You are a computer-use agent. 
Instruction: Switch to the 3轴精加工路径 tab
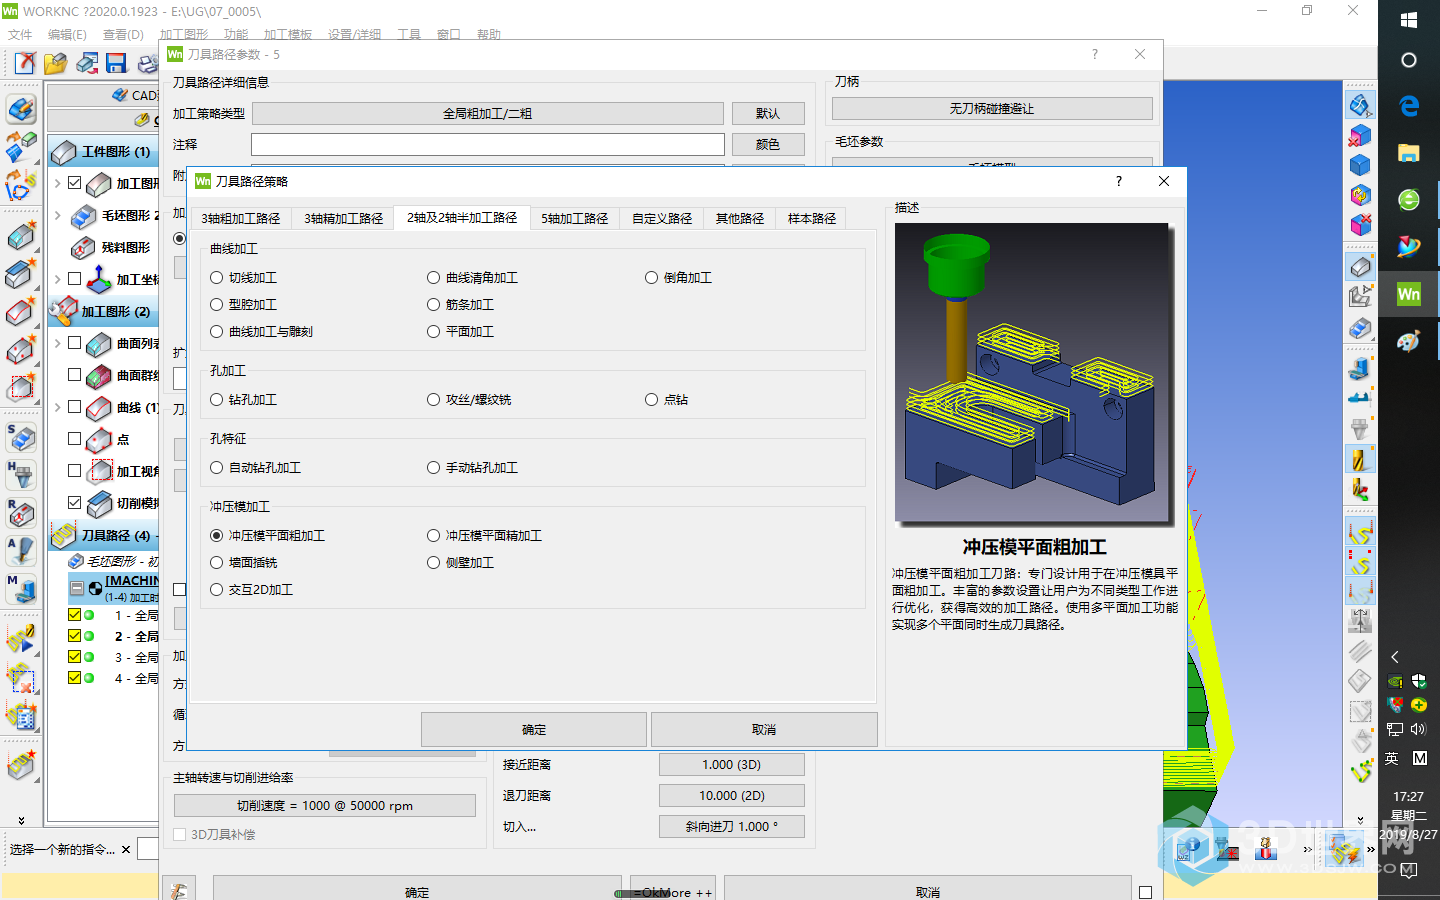pyautogui.click(x=344, y=218)
